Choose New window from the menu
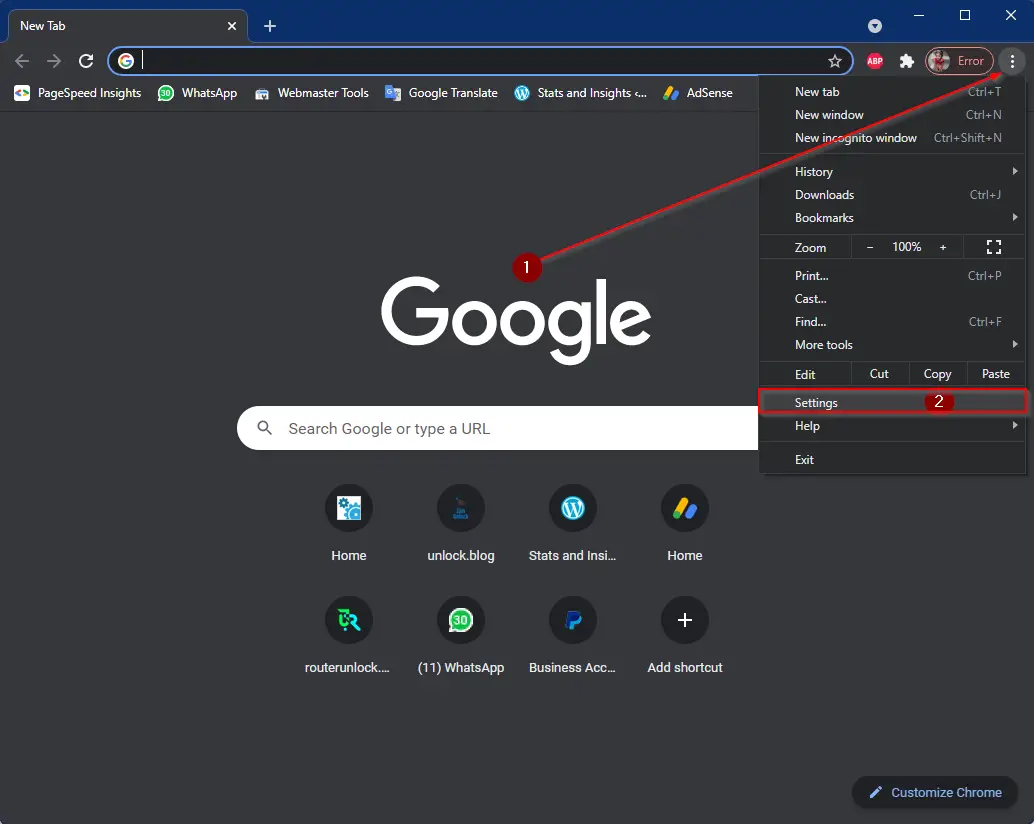Image resolution: width=1034 pixels, height=824 pixels. point(892,115)
